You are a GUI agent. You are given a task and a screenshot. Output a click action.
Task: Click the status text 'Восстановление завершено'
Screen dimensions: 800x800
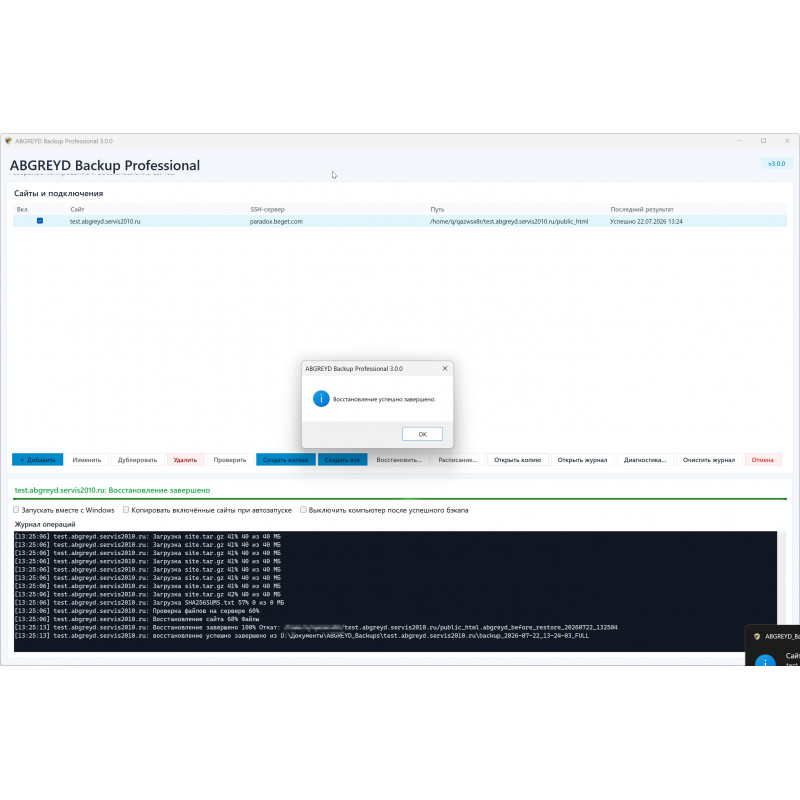click(x=159, y=490)
